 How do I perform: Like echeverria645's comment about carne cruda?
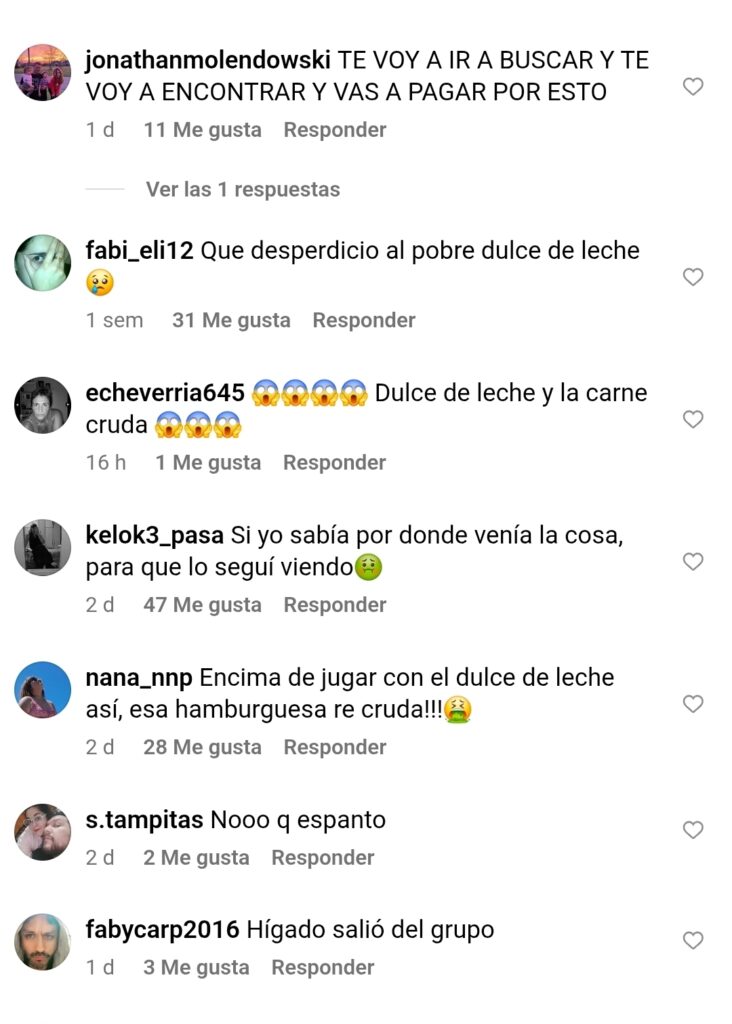pyautogui.click(x=693, y=419)
